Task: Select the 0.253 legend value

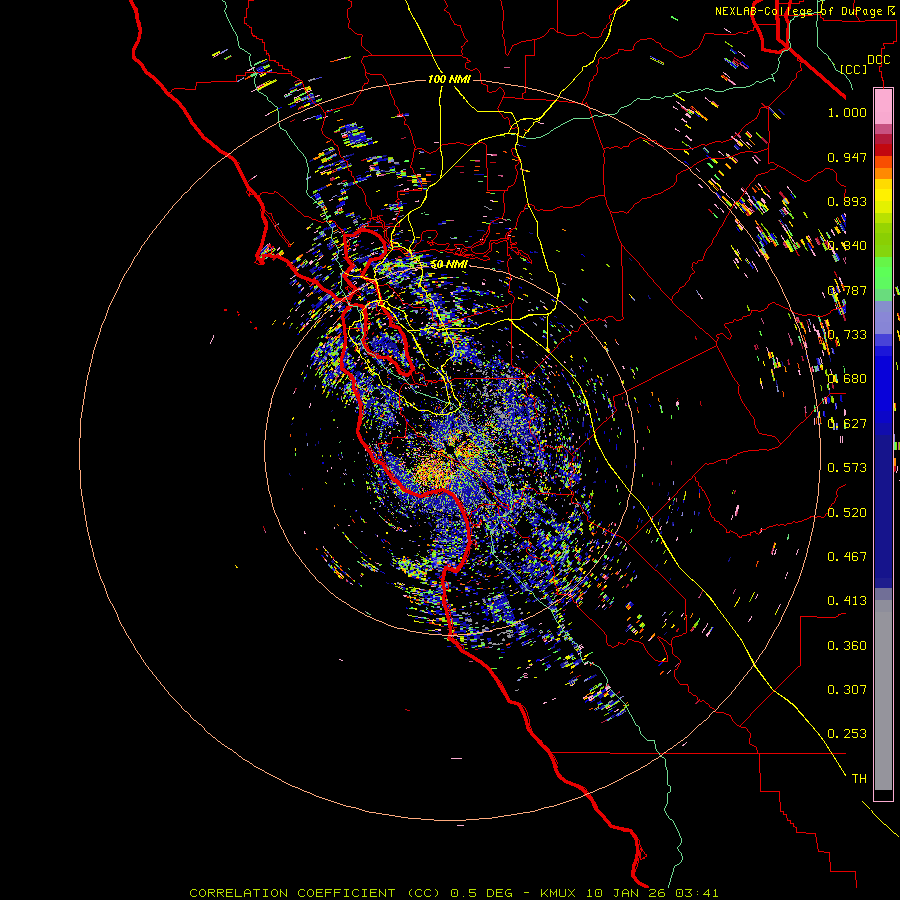Action: point(847,734)
